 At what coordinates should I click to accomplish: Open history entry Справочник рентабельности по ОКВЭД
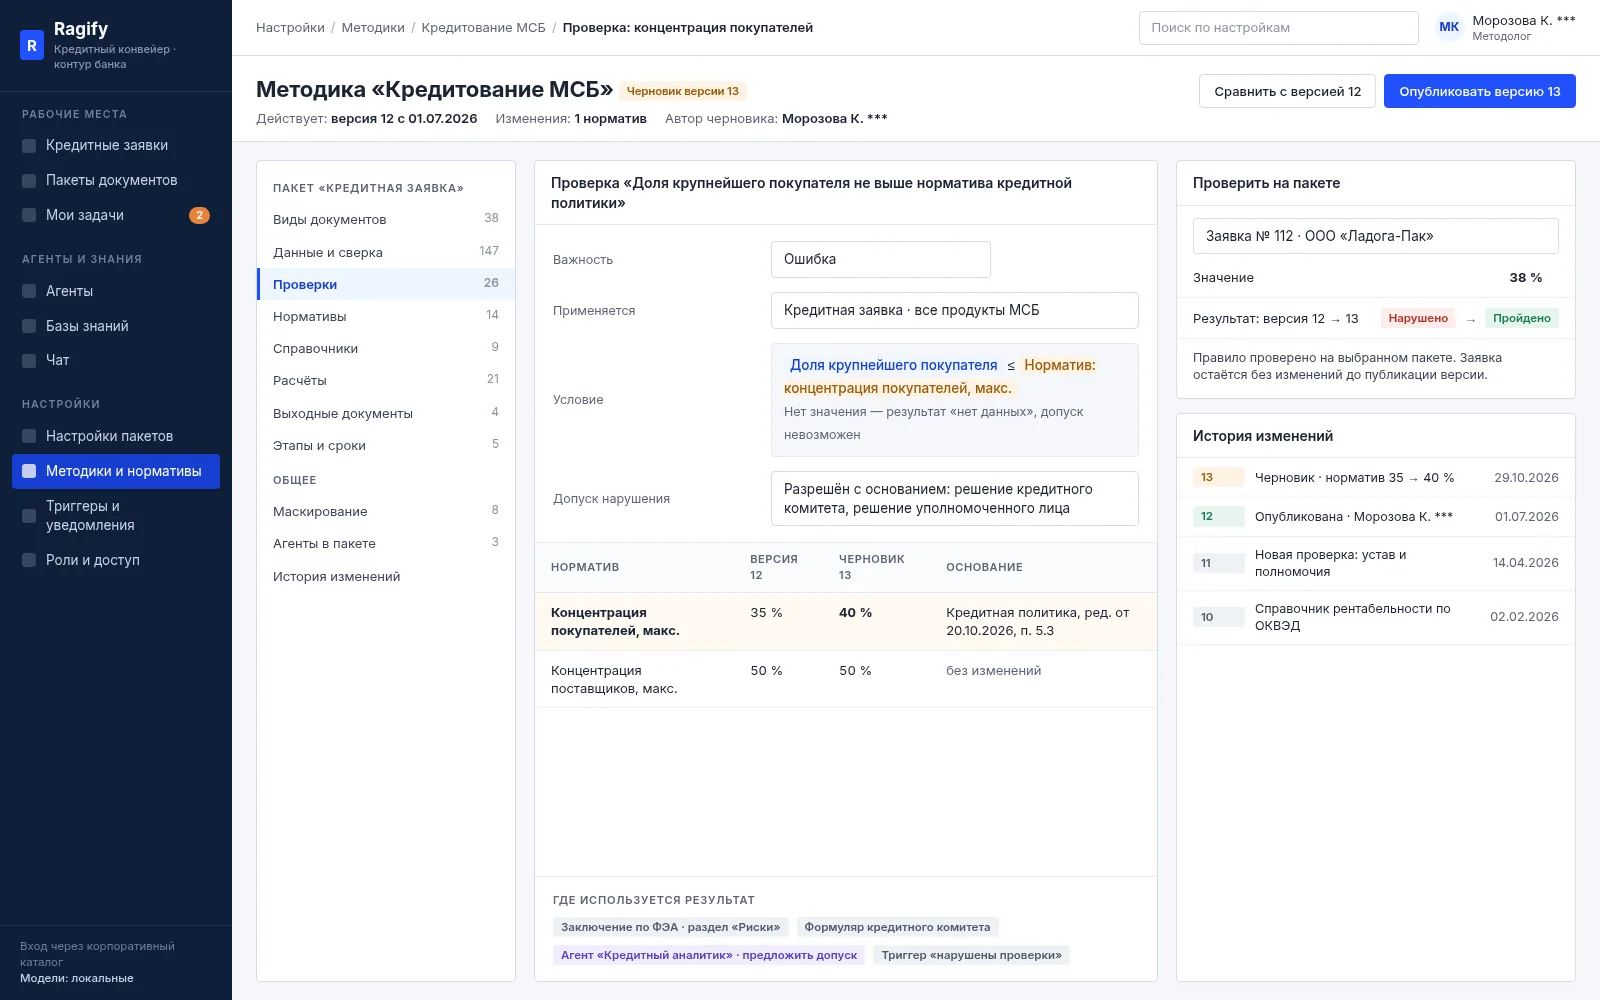[1376, 617]
